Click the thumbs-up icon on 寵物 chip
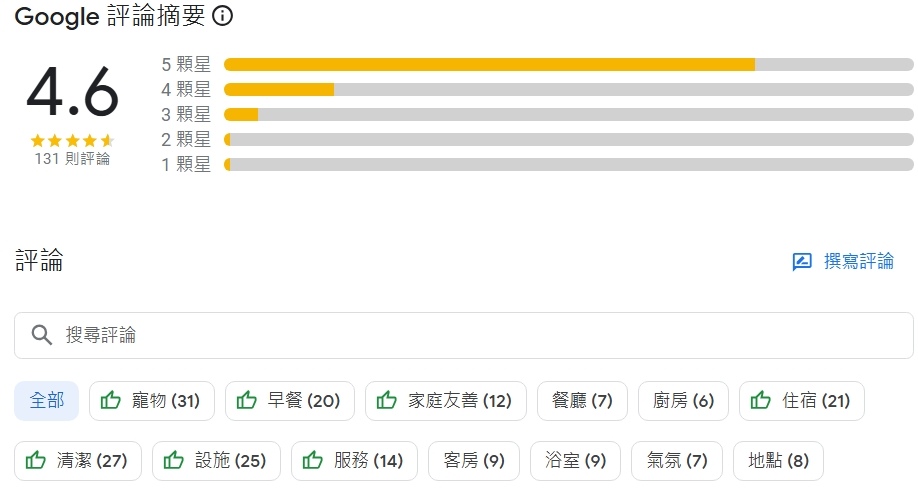The image size is (918, 488). [x=111, y=401]
